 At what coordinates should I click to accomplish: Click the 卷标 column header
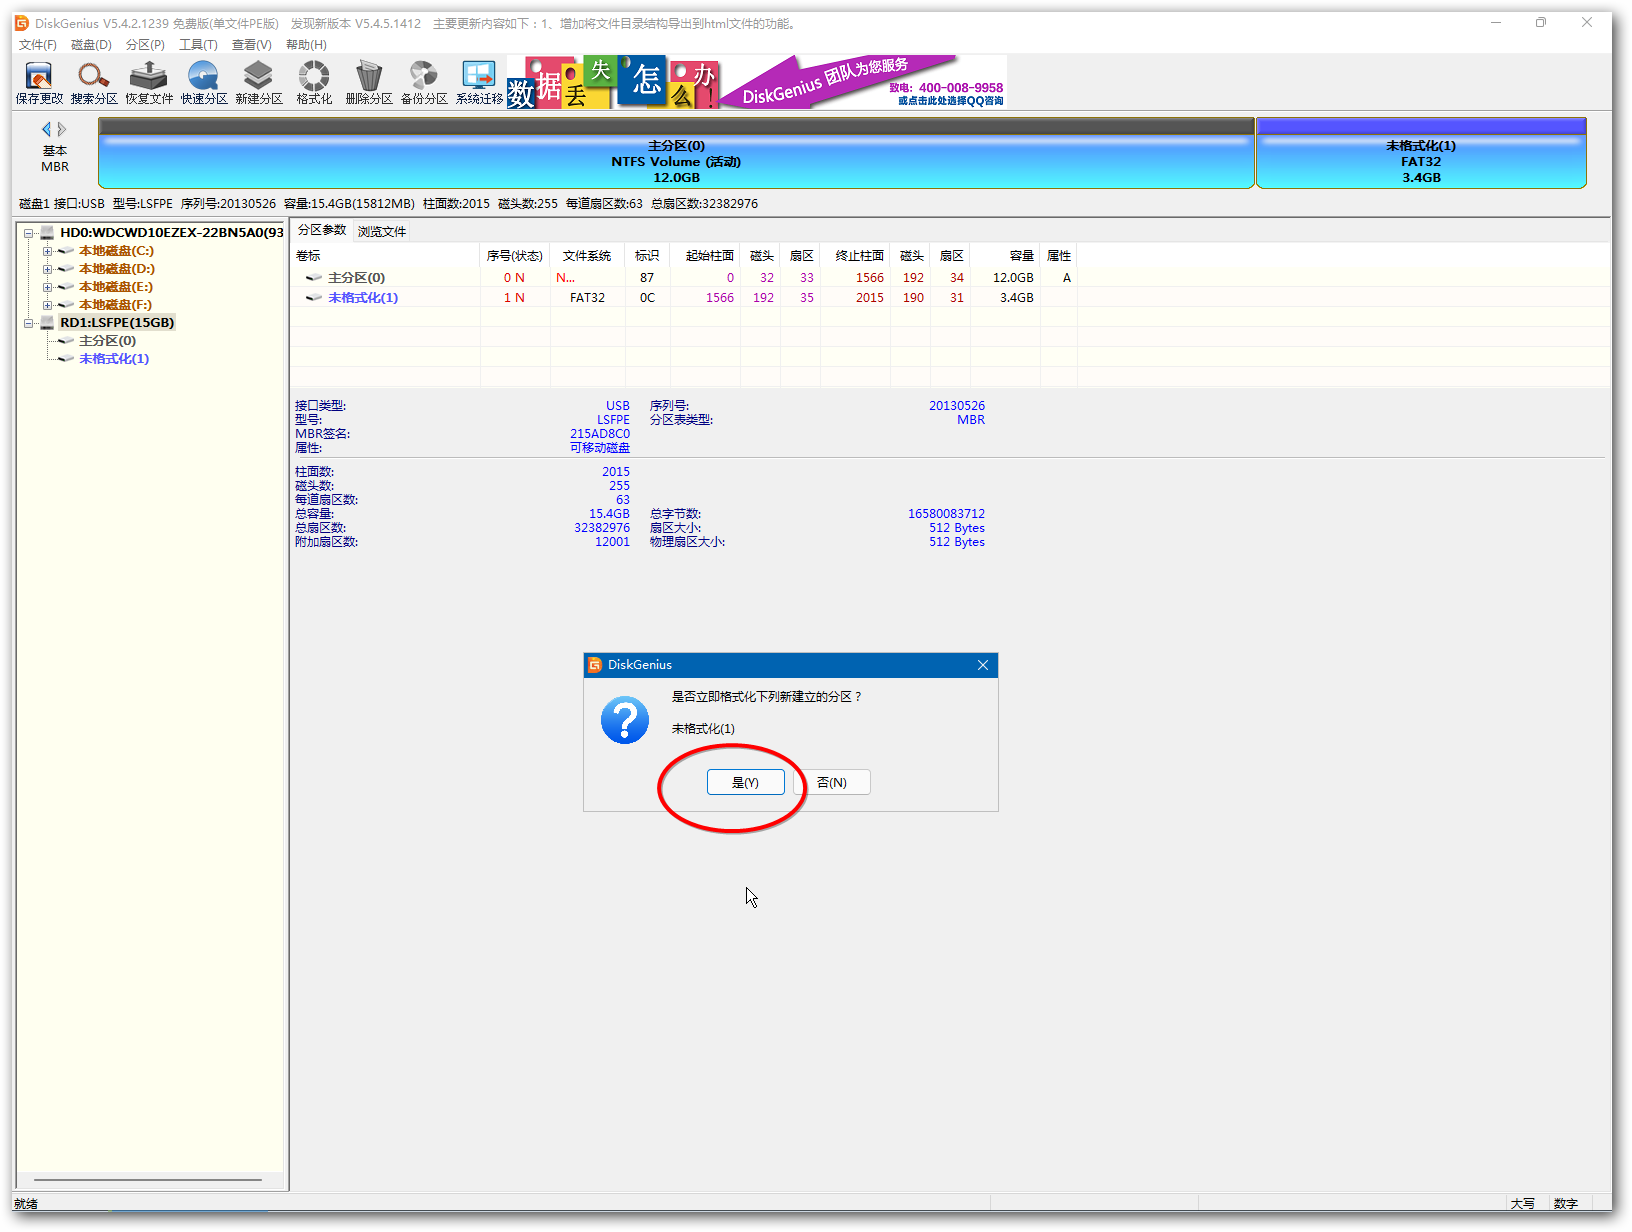(x=385, y=256)
